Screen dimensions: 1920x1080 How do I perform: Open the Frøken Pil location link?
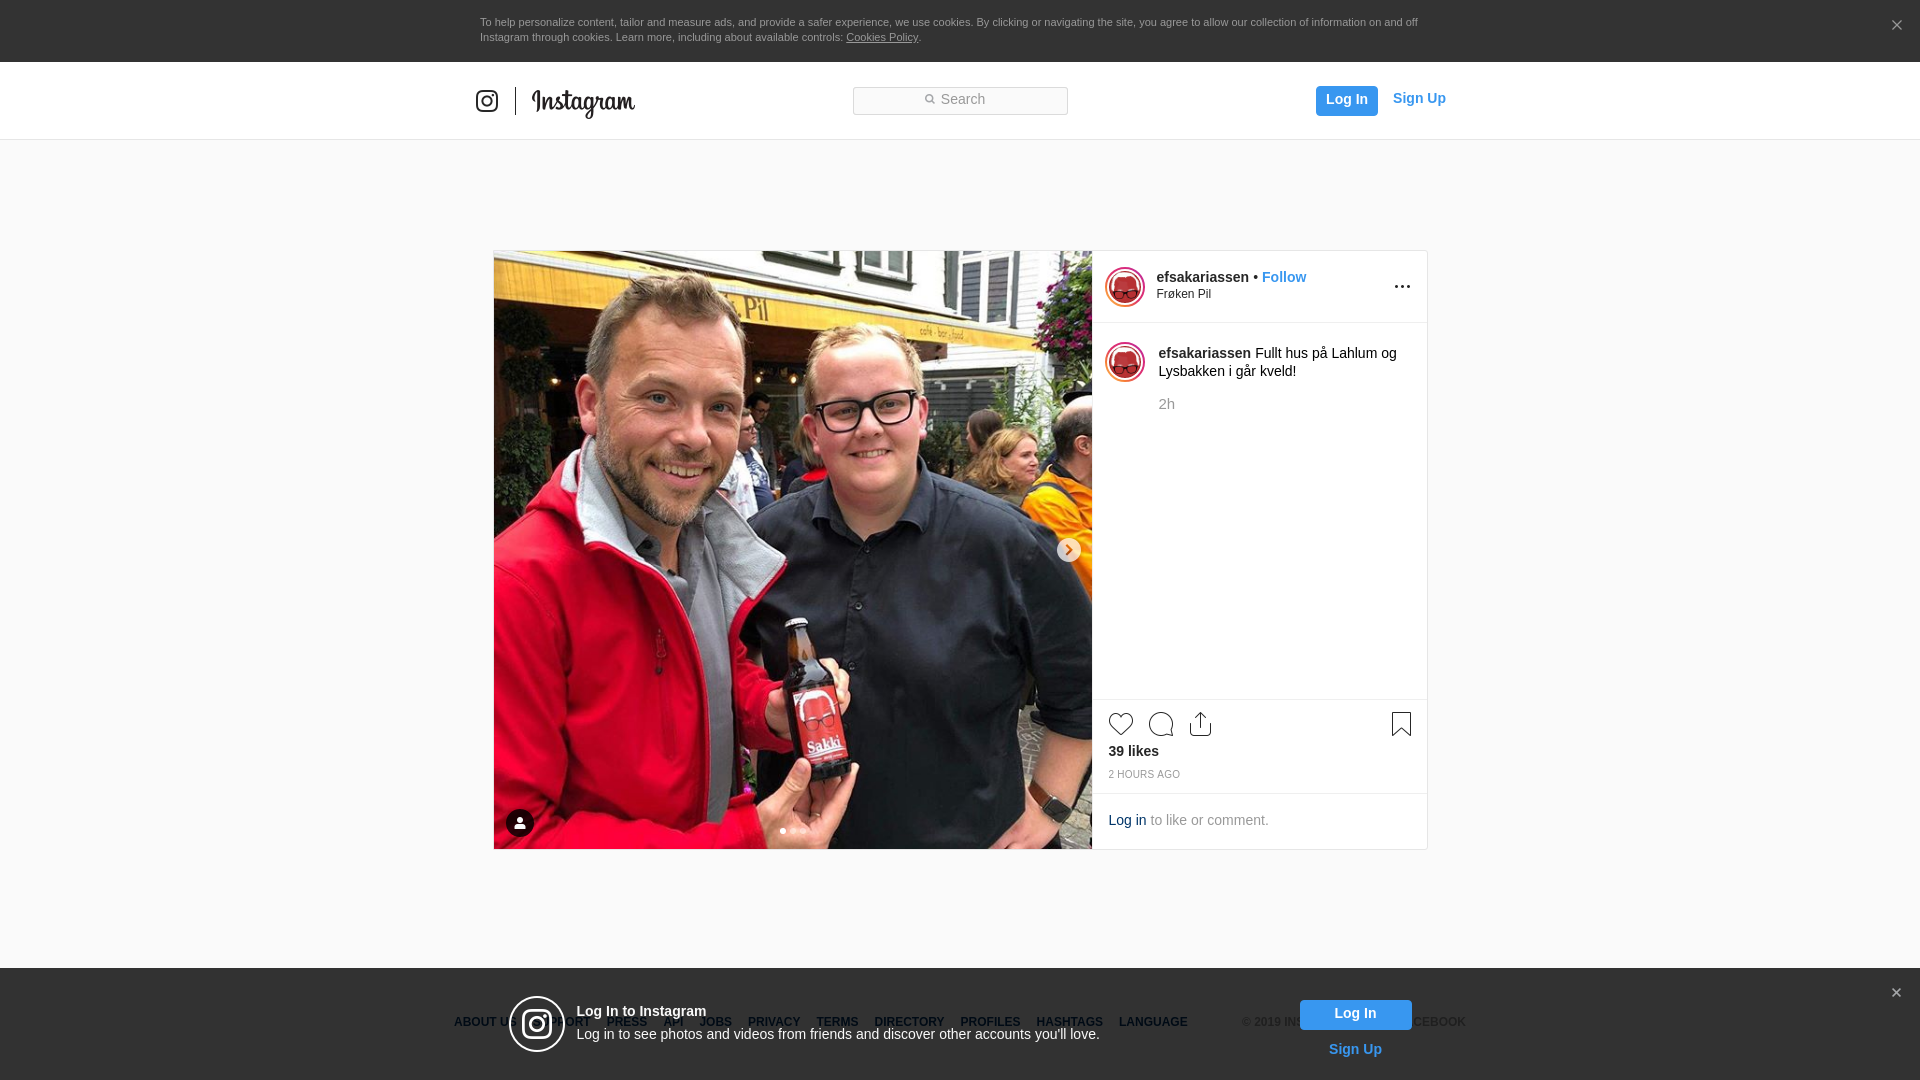[x=1184, y=294]
